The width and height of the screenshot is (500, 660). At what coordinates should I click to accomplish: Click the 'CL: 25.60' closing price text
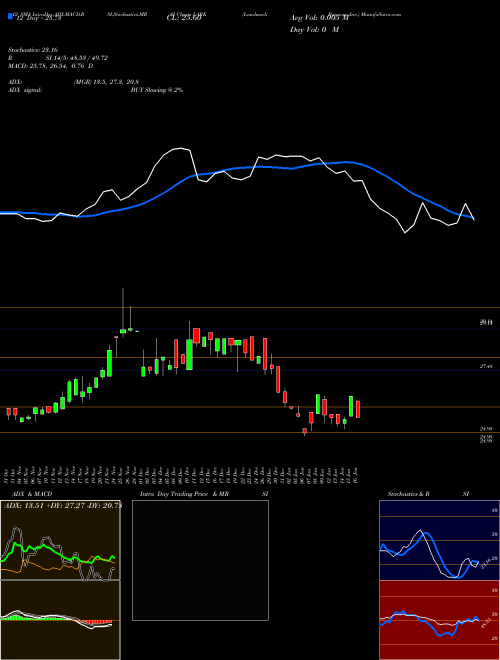coord(184,18)
